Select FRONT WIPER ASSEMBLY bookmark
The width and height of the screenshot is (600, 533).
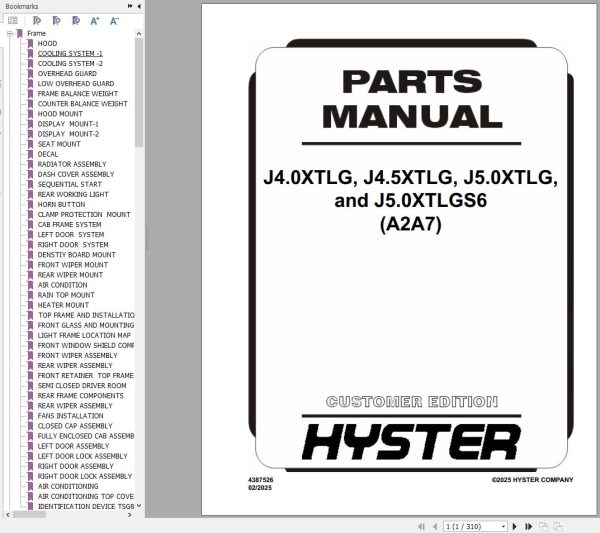[x=77, y=356]
